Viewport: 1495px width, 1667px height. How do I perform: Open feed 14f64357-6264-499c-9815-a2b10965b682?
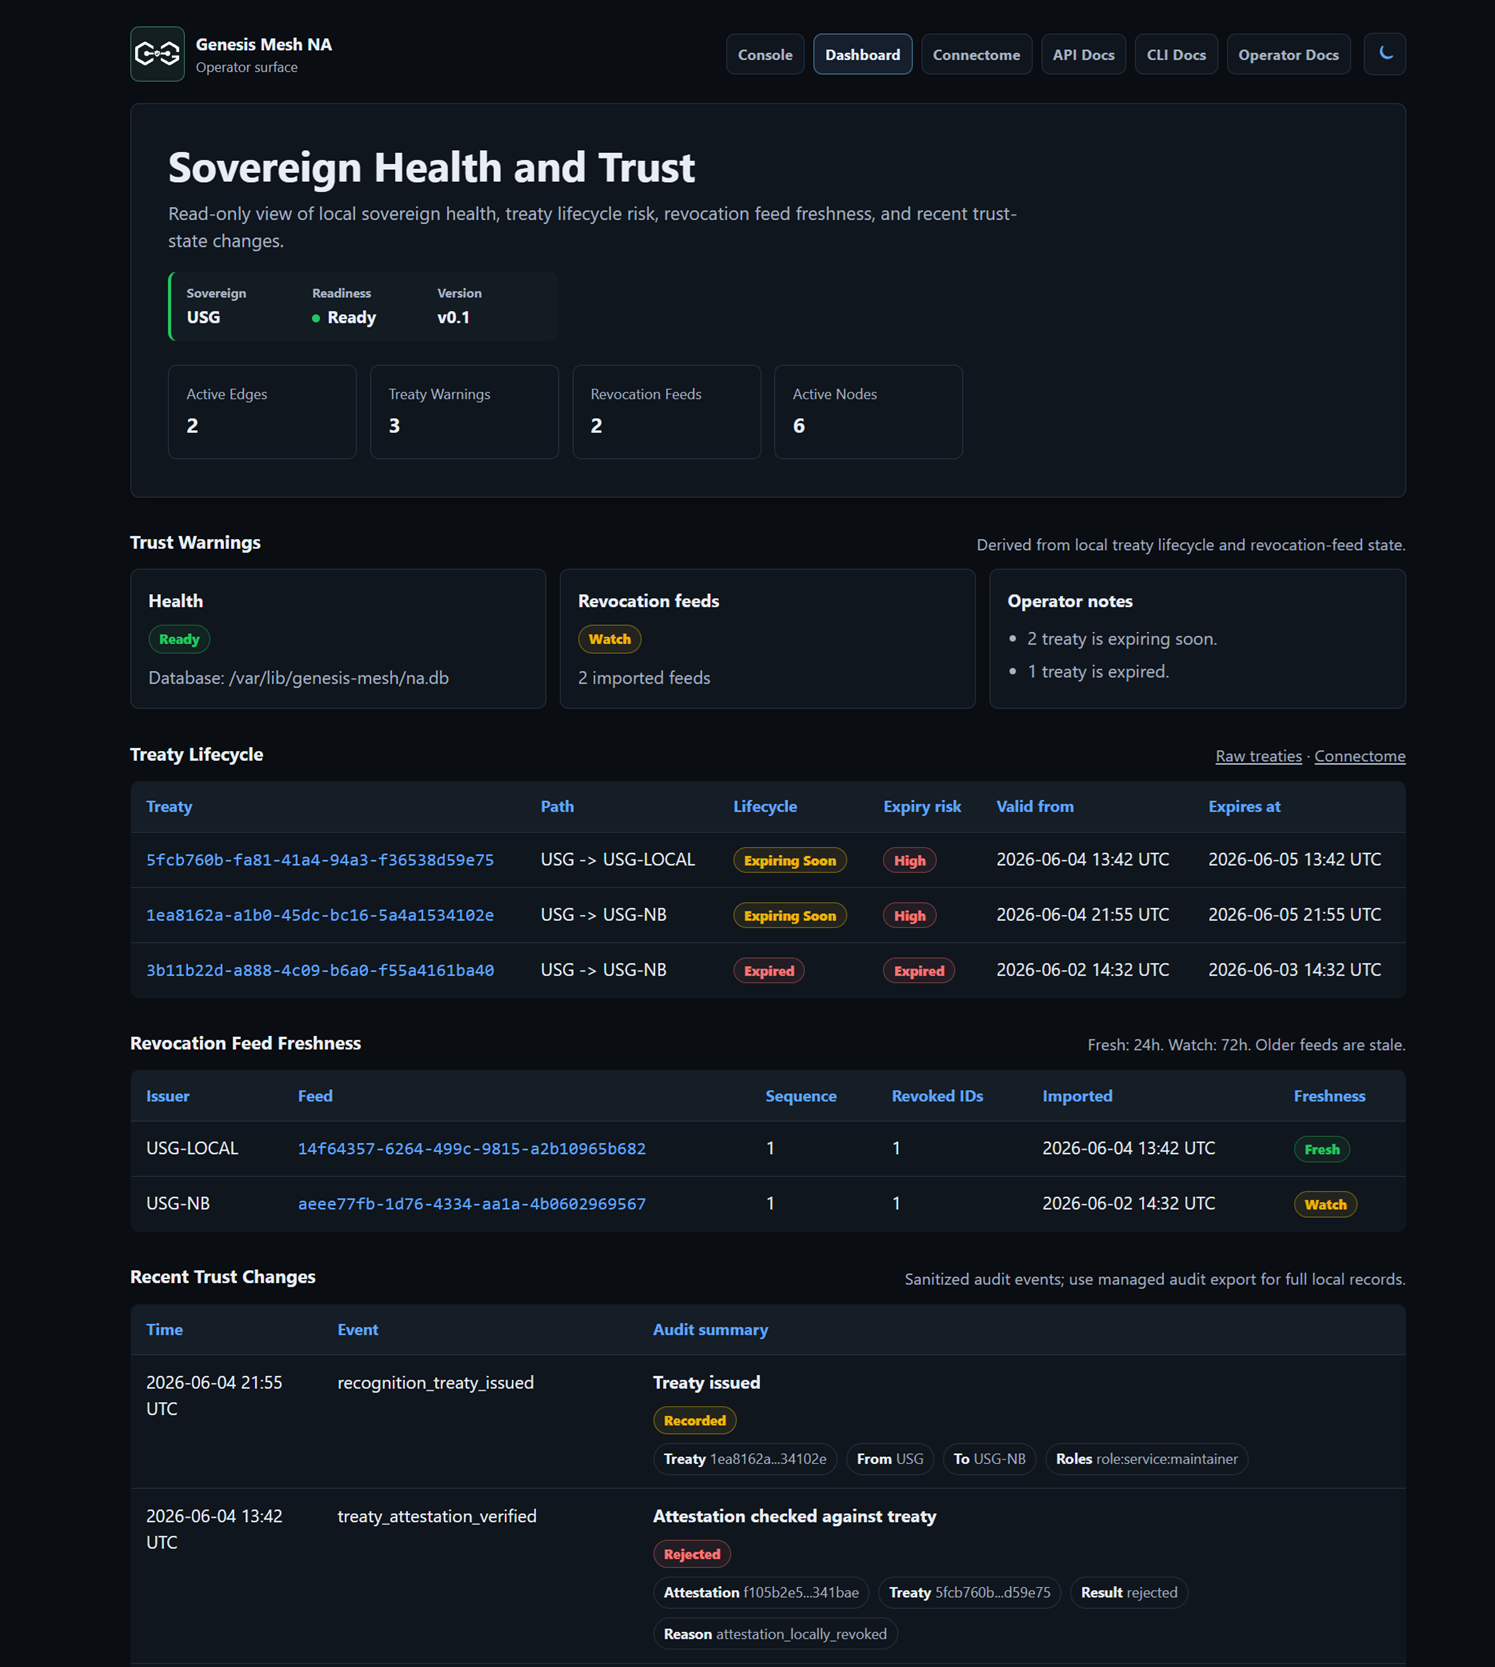(x=472, y=1149)
